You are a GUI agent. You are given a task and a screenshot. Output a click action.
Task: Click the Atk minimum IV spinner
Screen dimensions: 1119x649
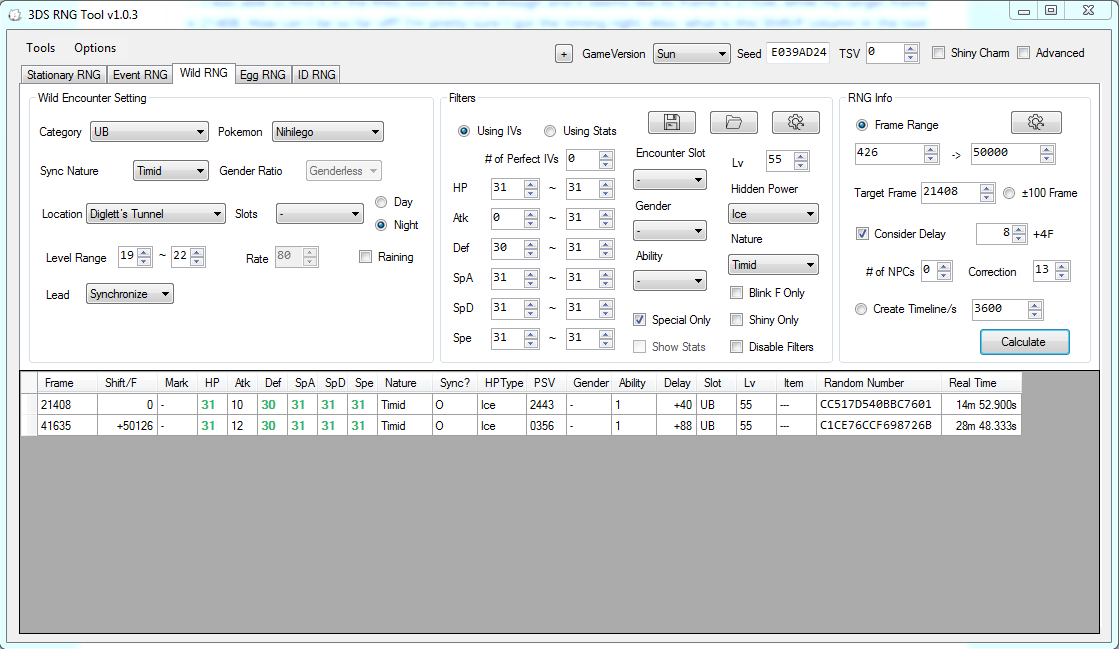[x=531, y=218]
